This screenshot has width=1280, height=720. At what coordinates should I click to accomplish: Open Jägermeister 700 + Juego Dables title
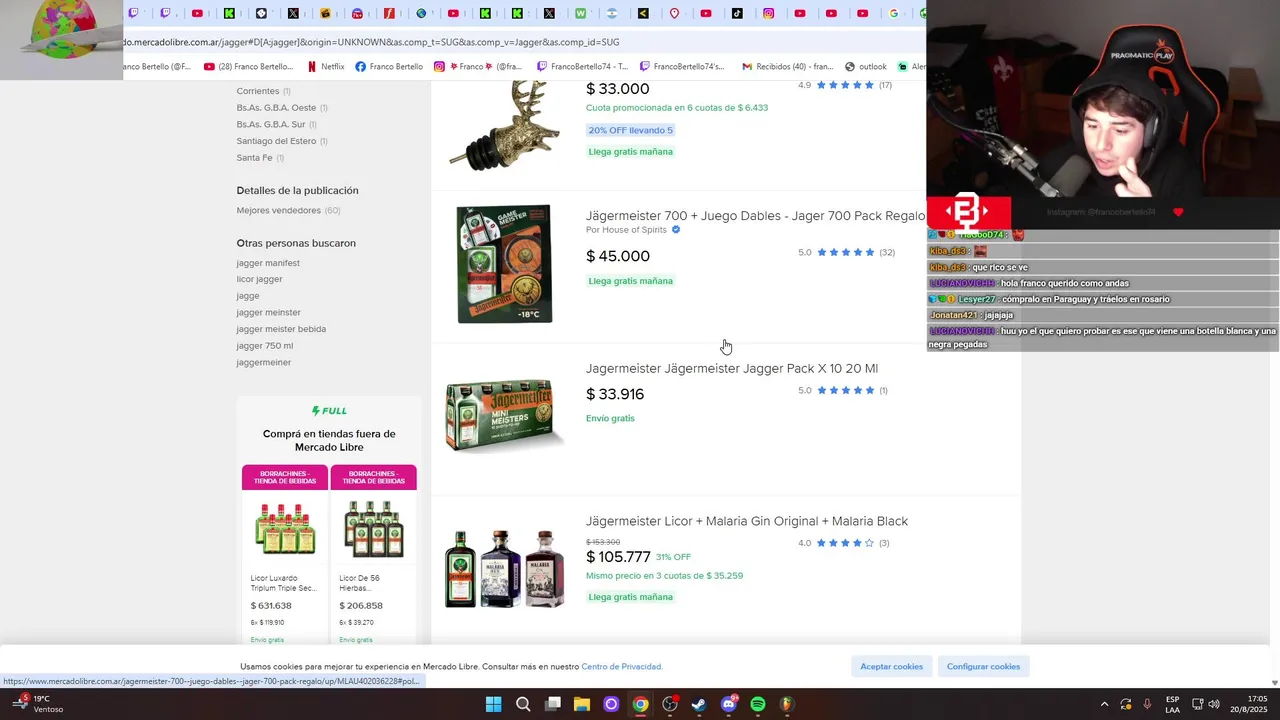[x=755, y=216]
